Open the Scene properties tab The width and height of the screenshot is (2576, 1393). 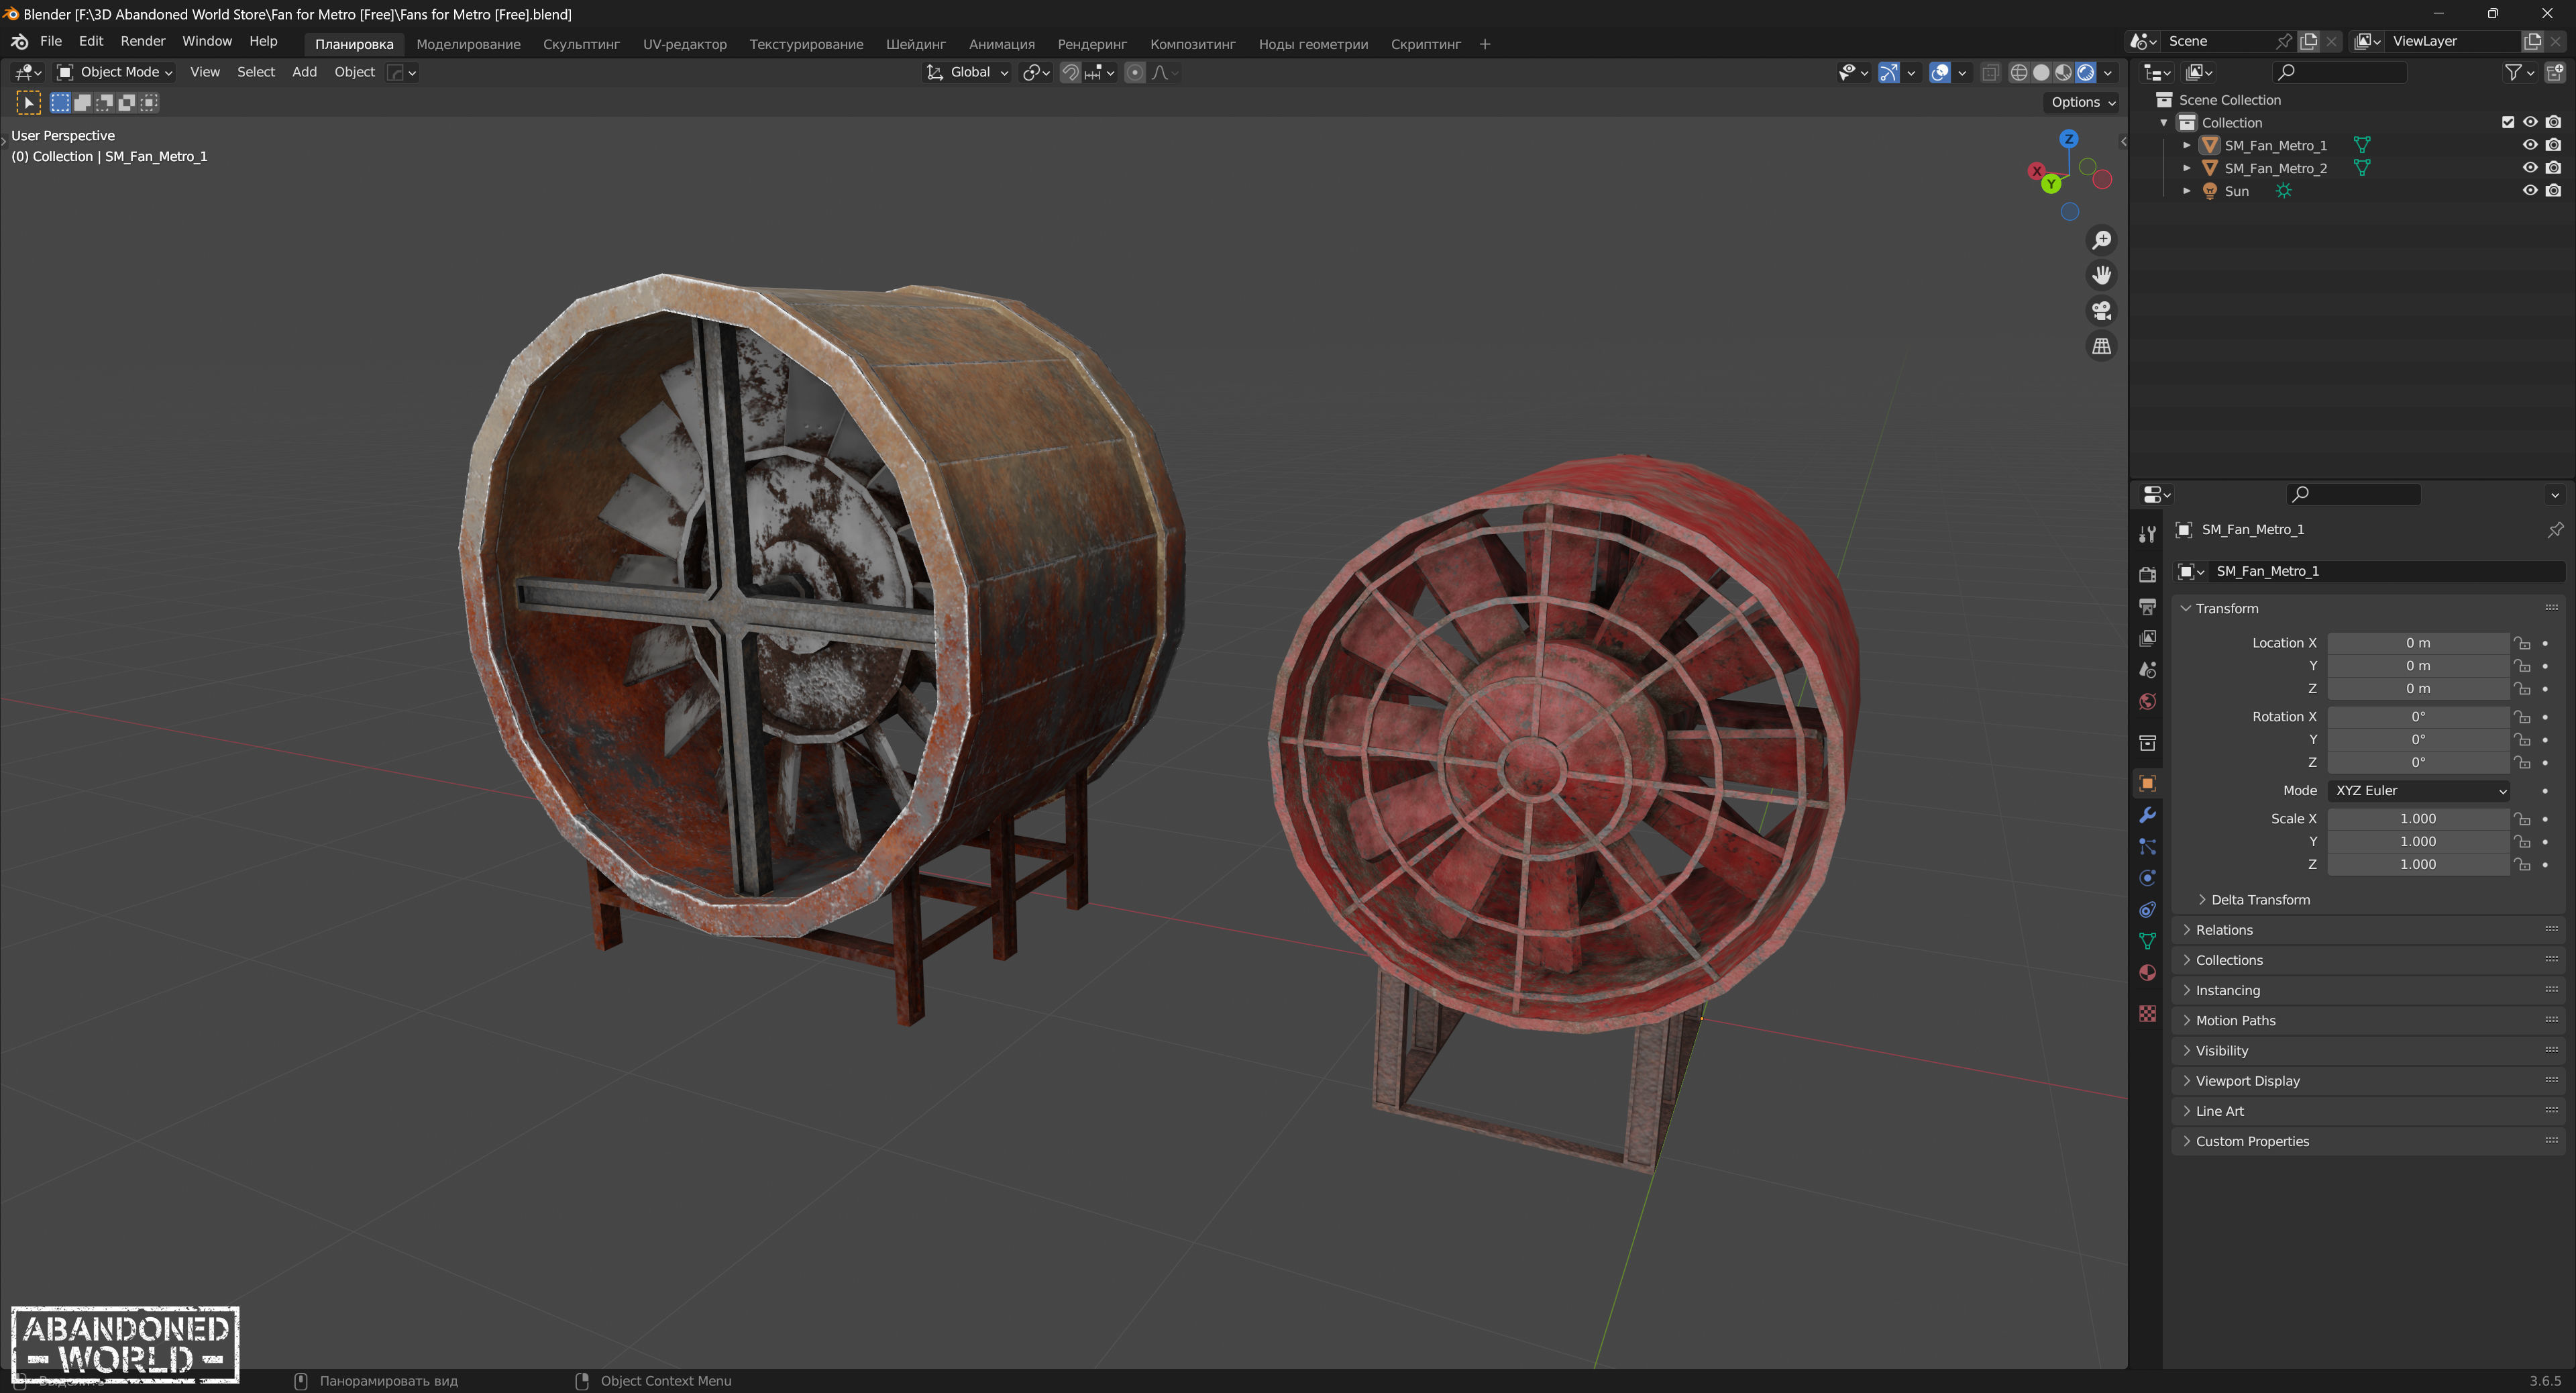click(x=2147, y=670)
